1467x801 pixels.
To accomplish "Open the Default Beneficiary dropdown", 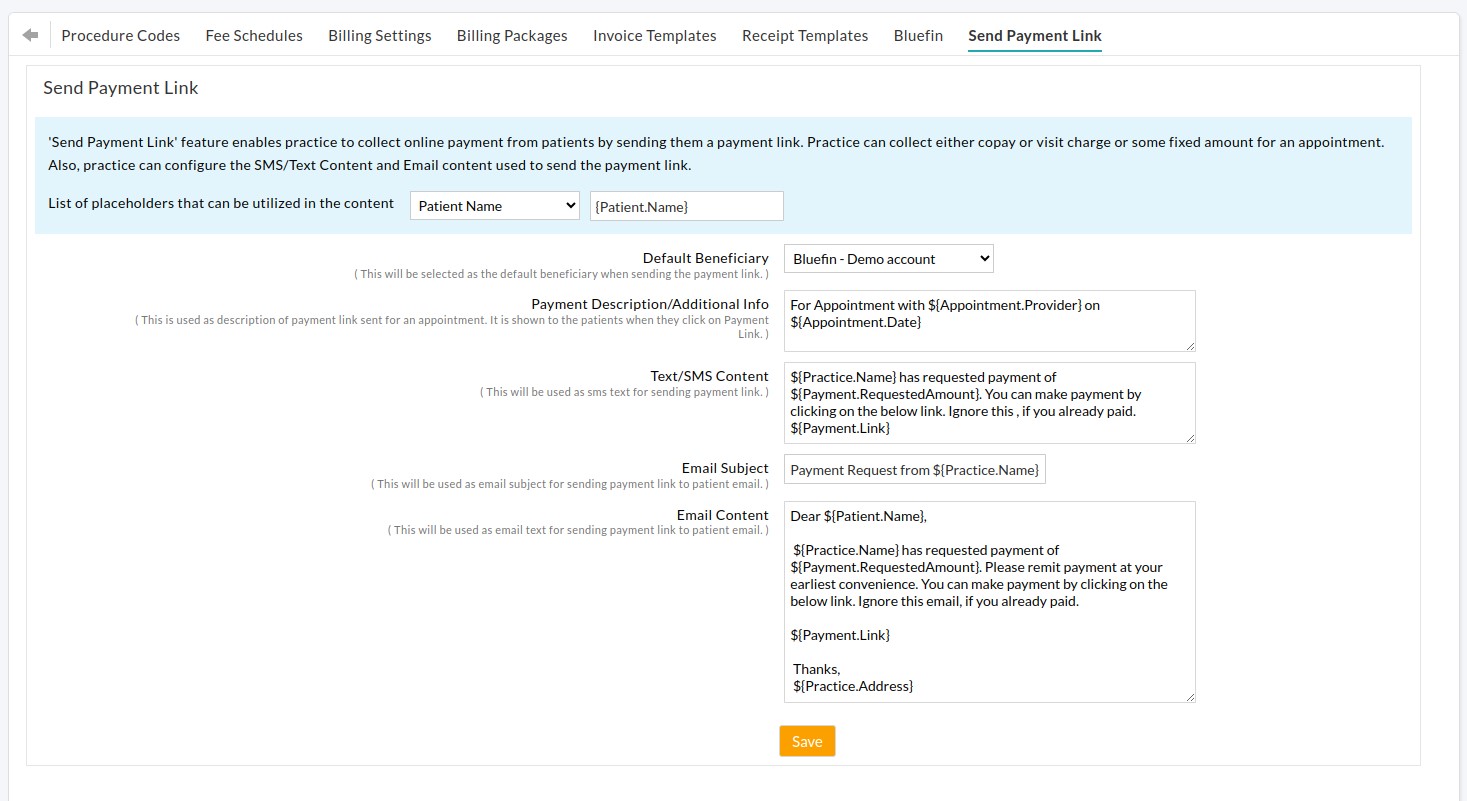I will (888, 259).
